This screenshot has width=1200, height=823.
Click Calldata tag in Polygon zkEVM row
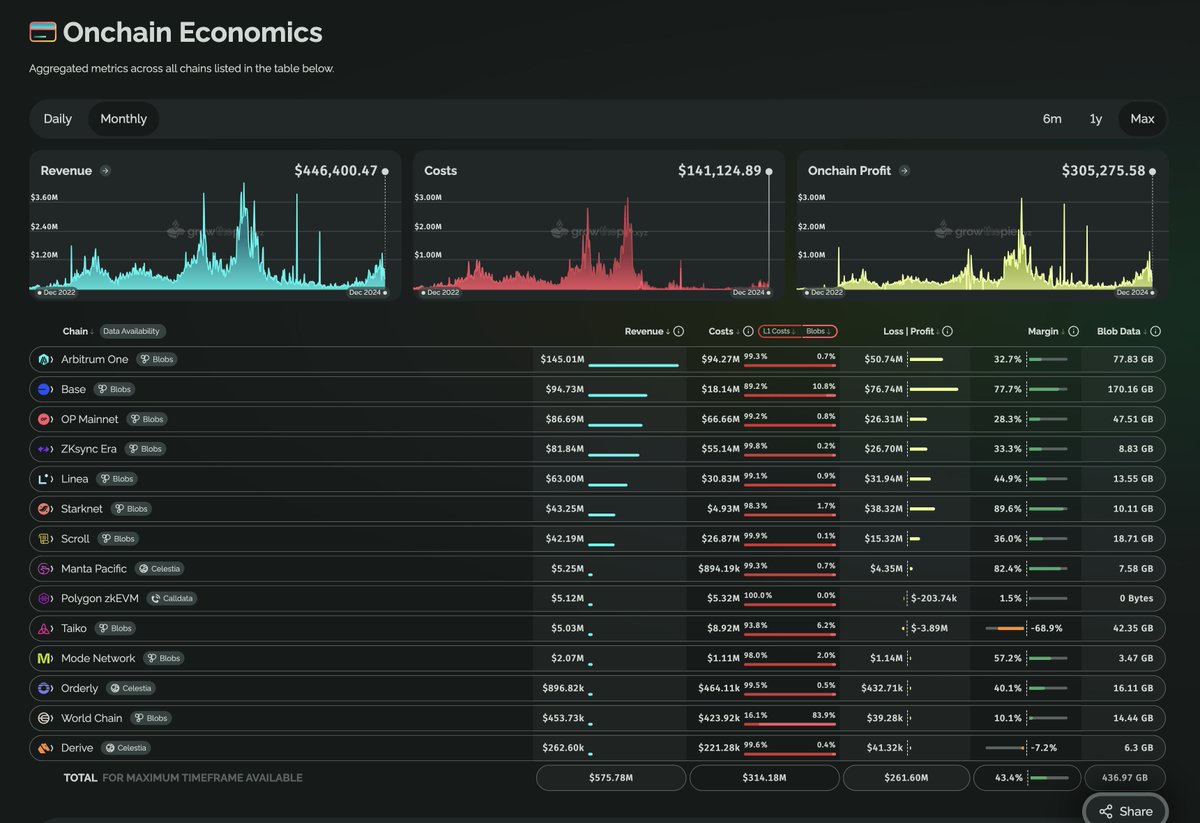point(172,599)
